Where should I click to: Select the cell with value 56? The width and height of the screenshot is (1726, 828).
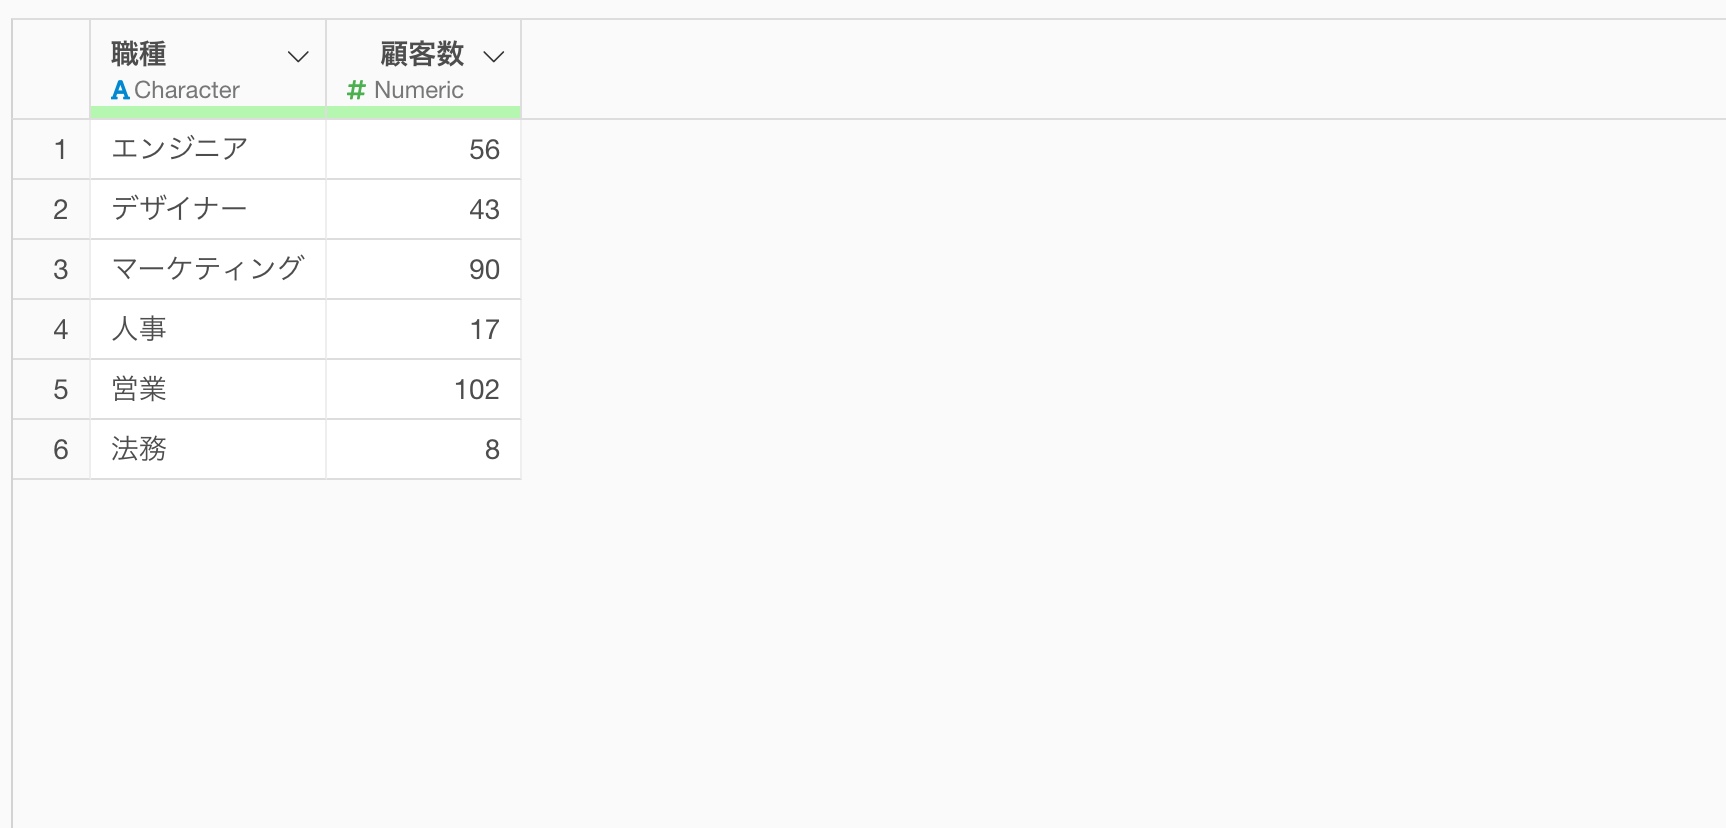point(423,149)
